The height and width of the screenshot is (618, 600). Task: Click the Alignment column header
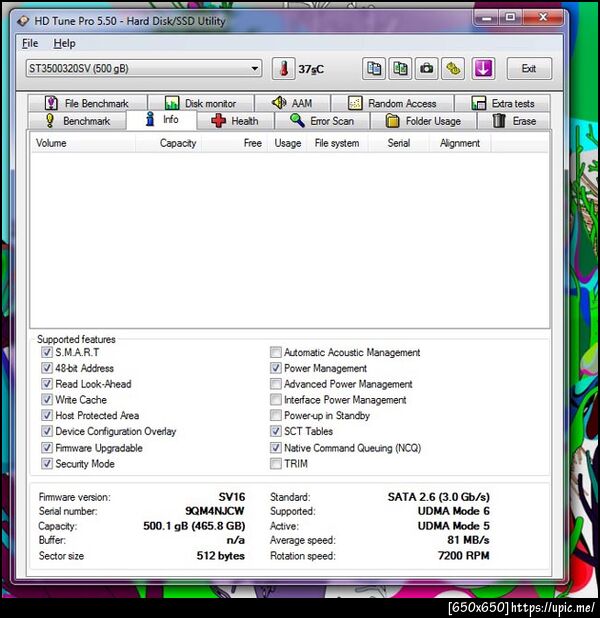tap(460, 143)
